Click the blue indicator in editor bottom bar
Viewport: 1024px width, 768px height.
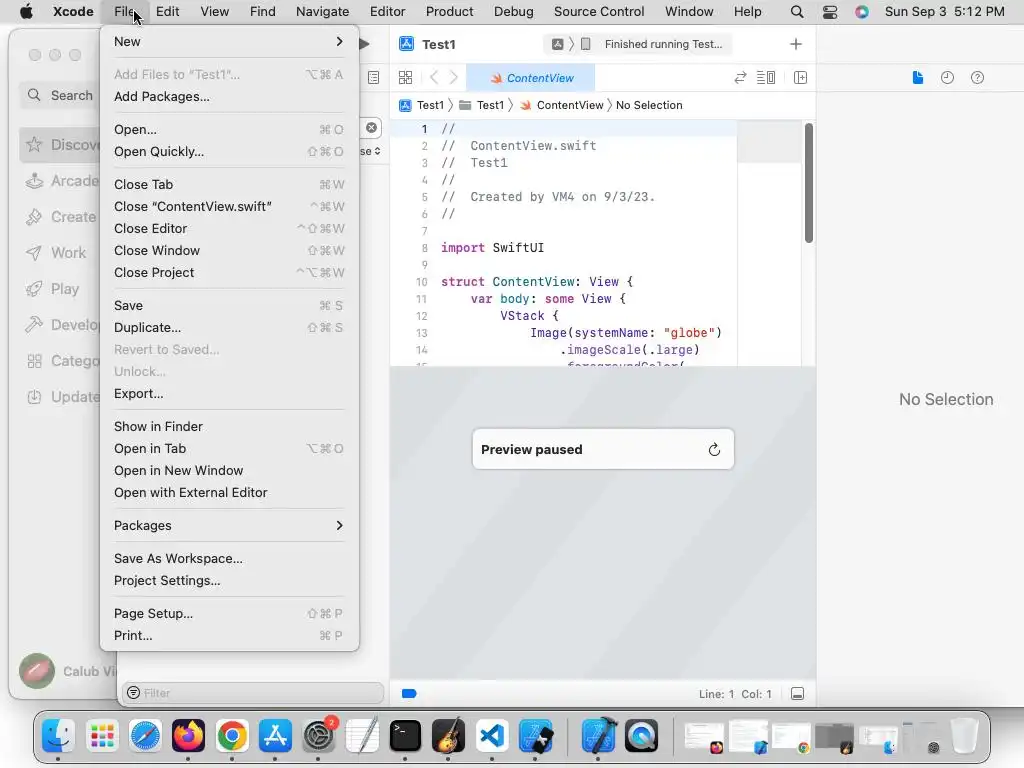(409, 694)
